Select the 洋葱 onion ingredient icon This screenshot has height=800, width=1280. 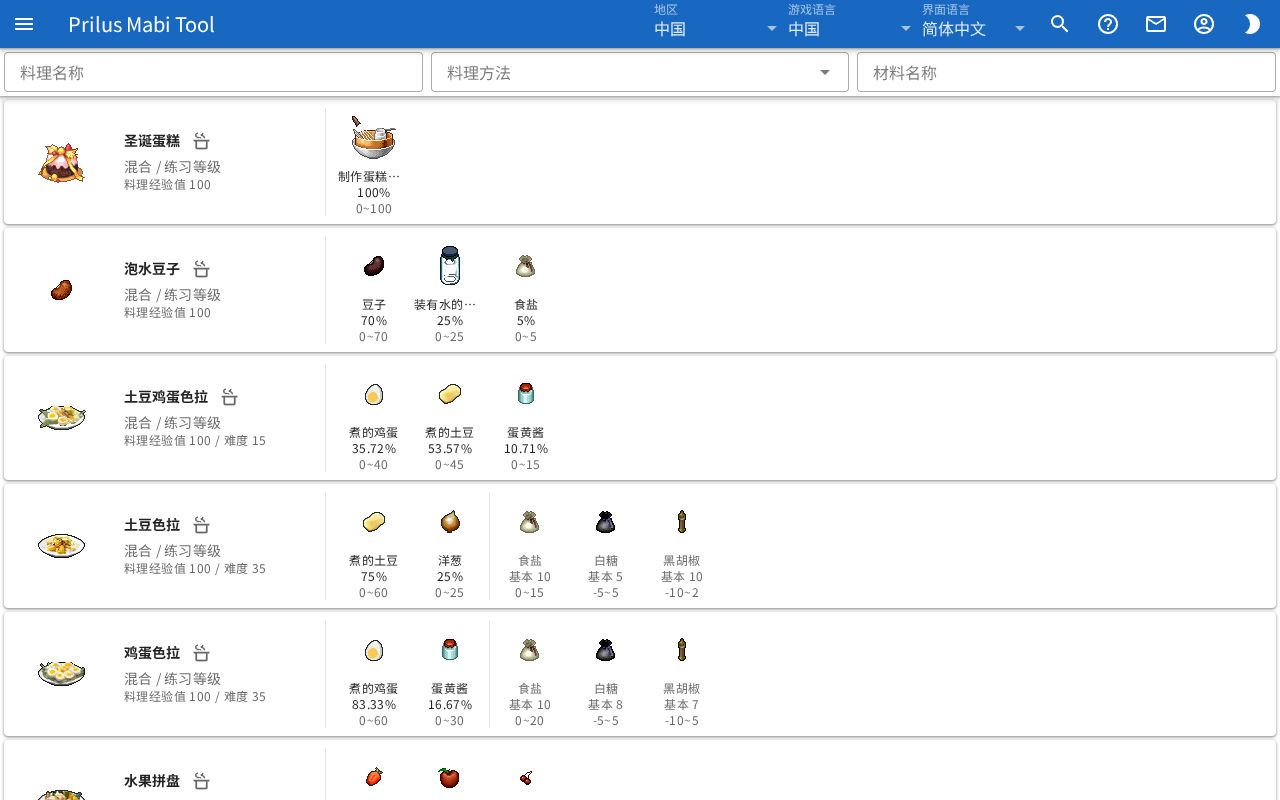(x=450, y=522)
